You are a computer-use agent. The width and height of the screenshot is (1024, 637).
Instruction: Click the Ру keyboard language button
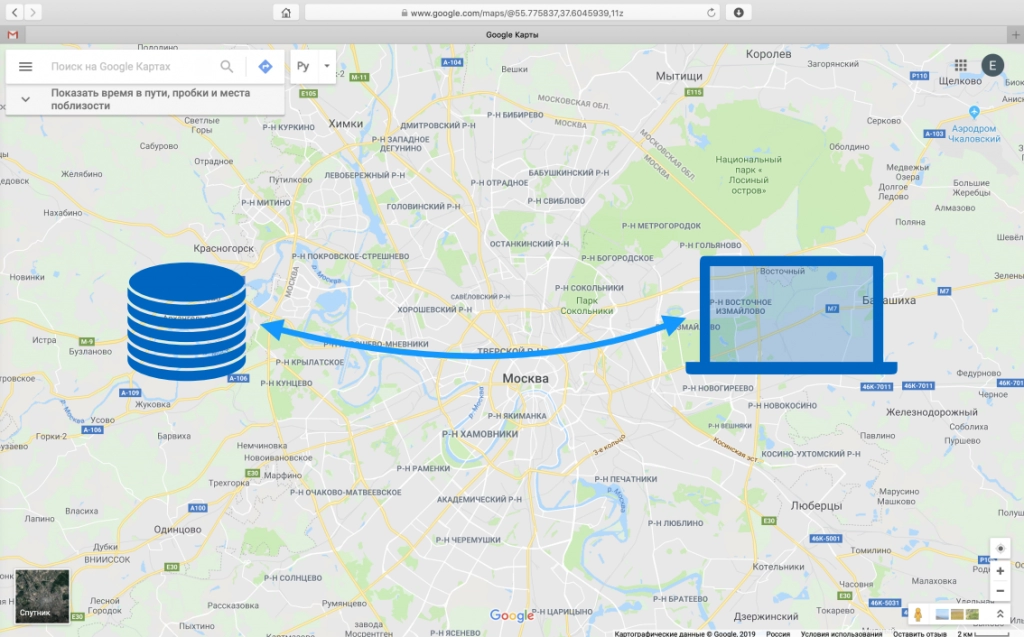pos(303,66)
